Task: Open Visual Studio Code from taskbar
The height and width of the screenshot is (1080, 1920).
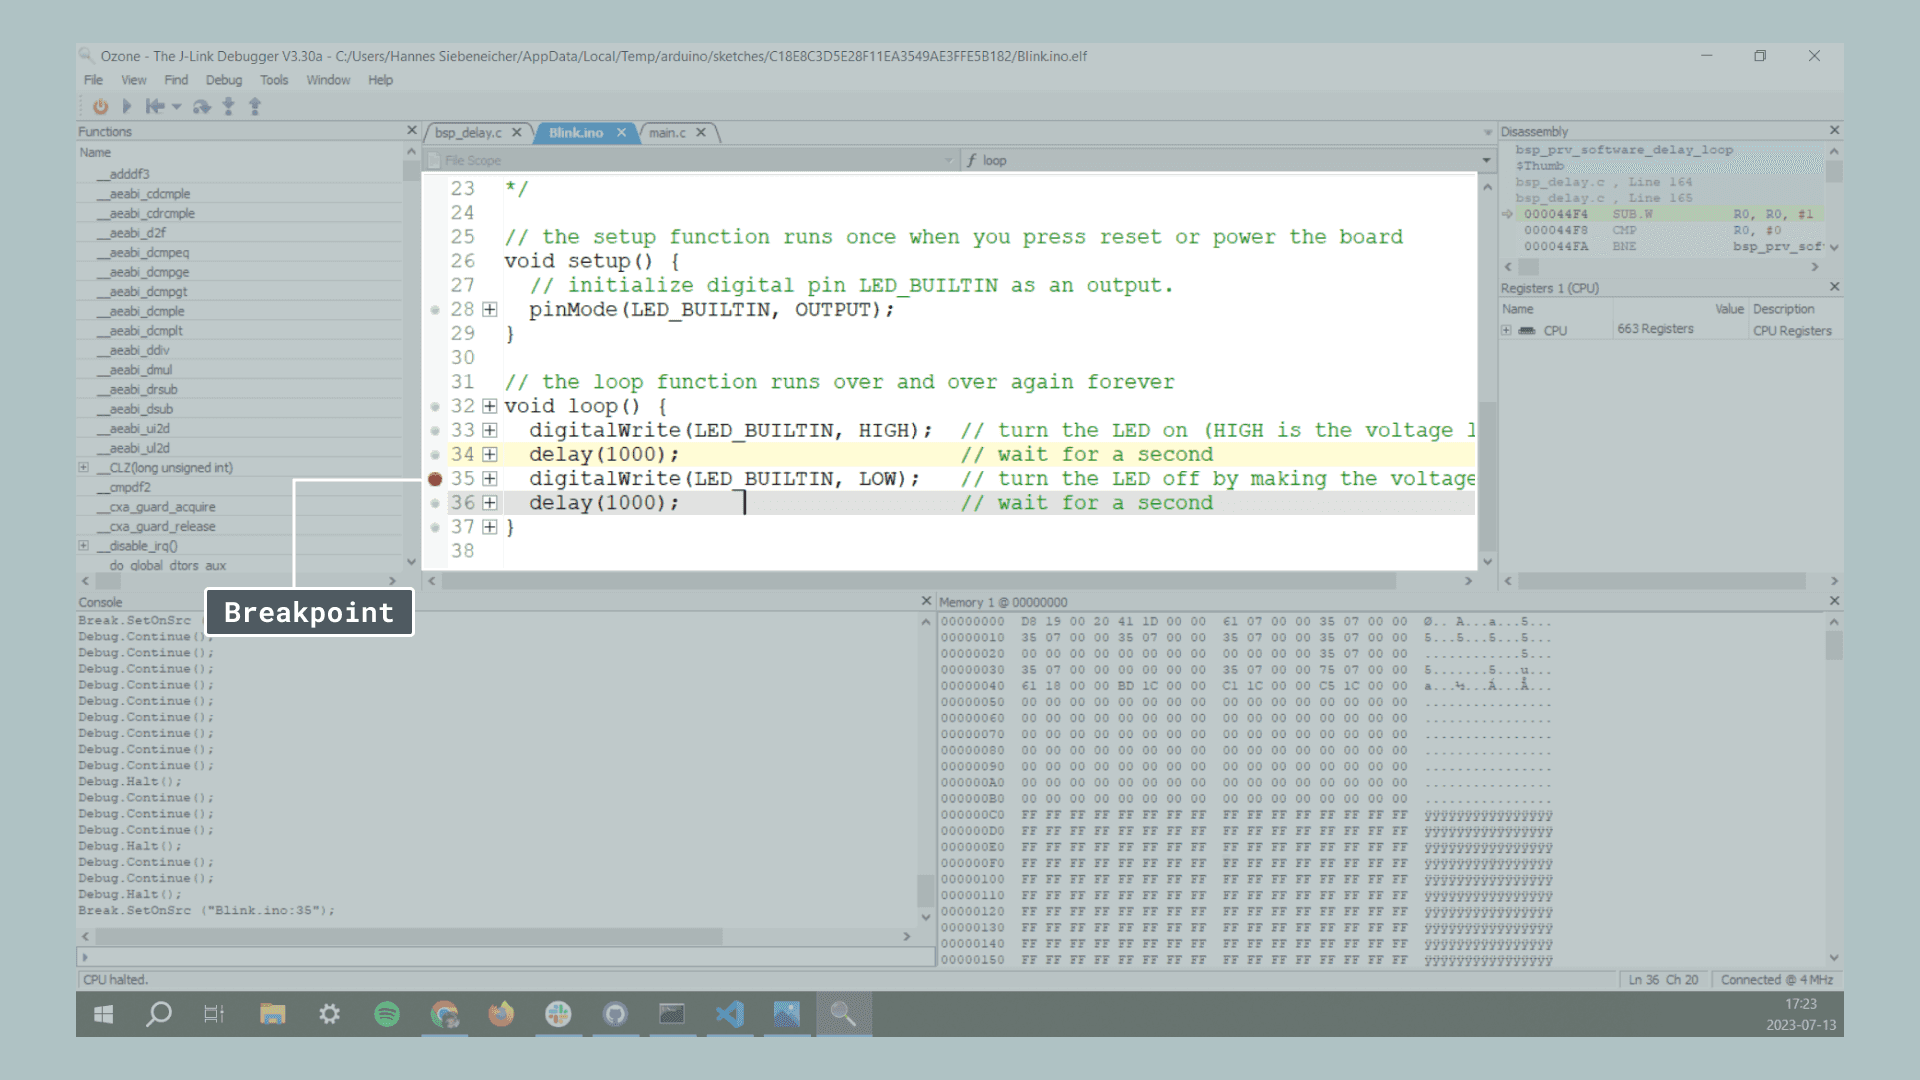Action: click(729, 1014)
